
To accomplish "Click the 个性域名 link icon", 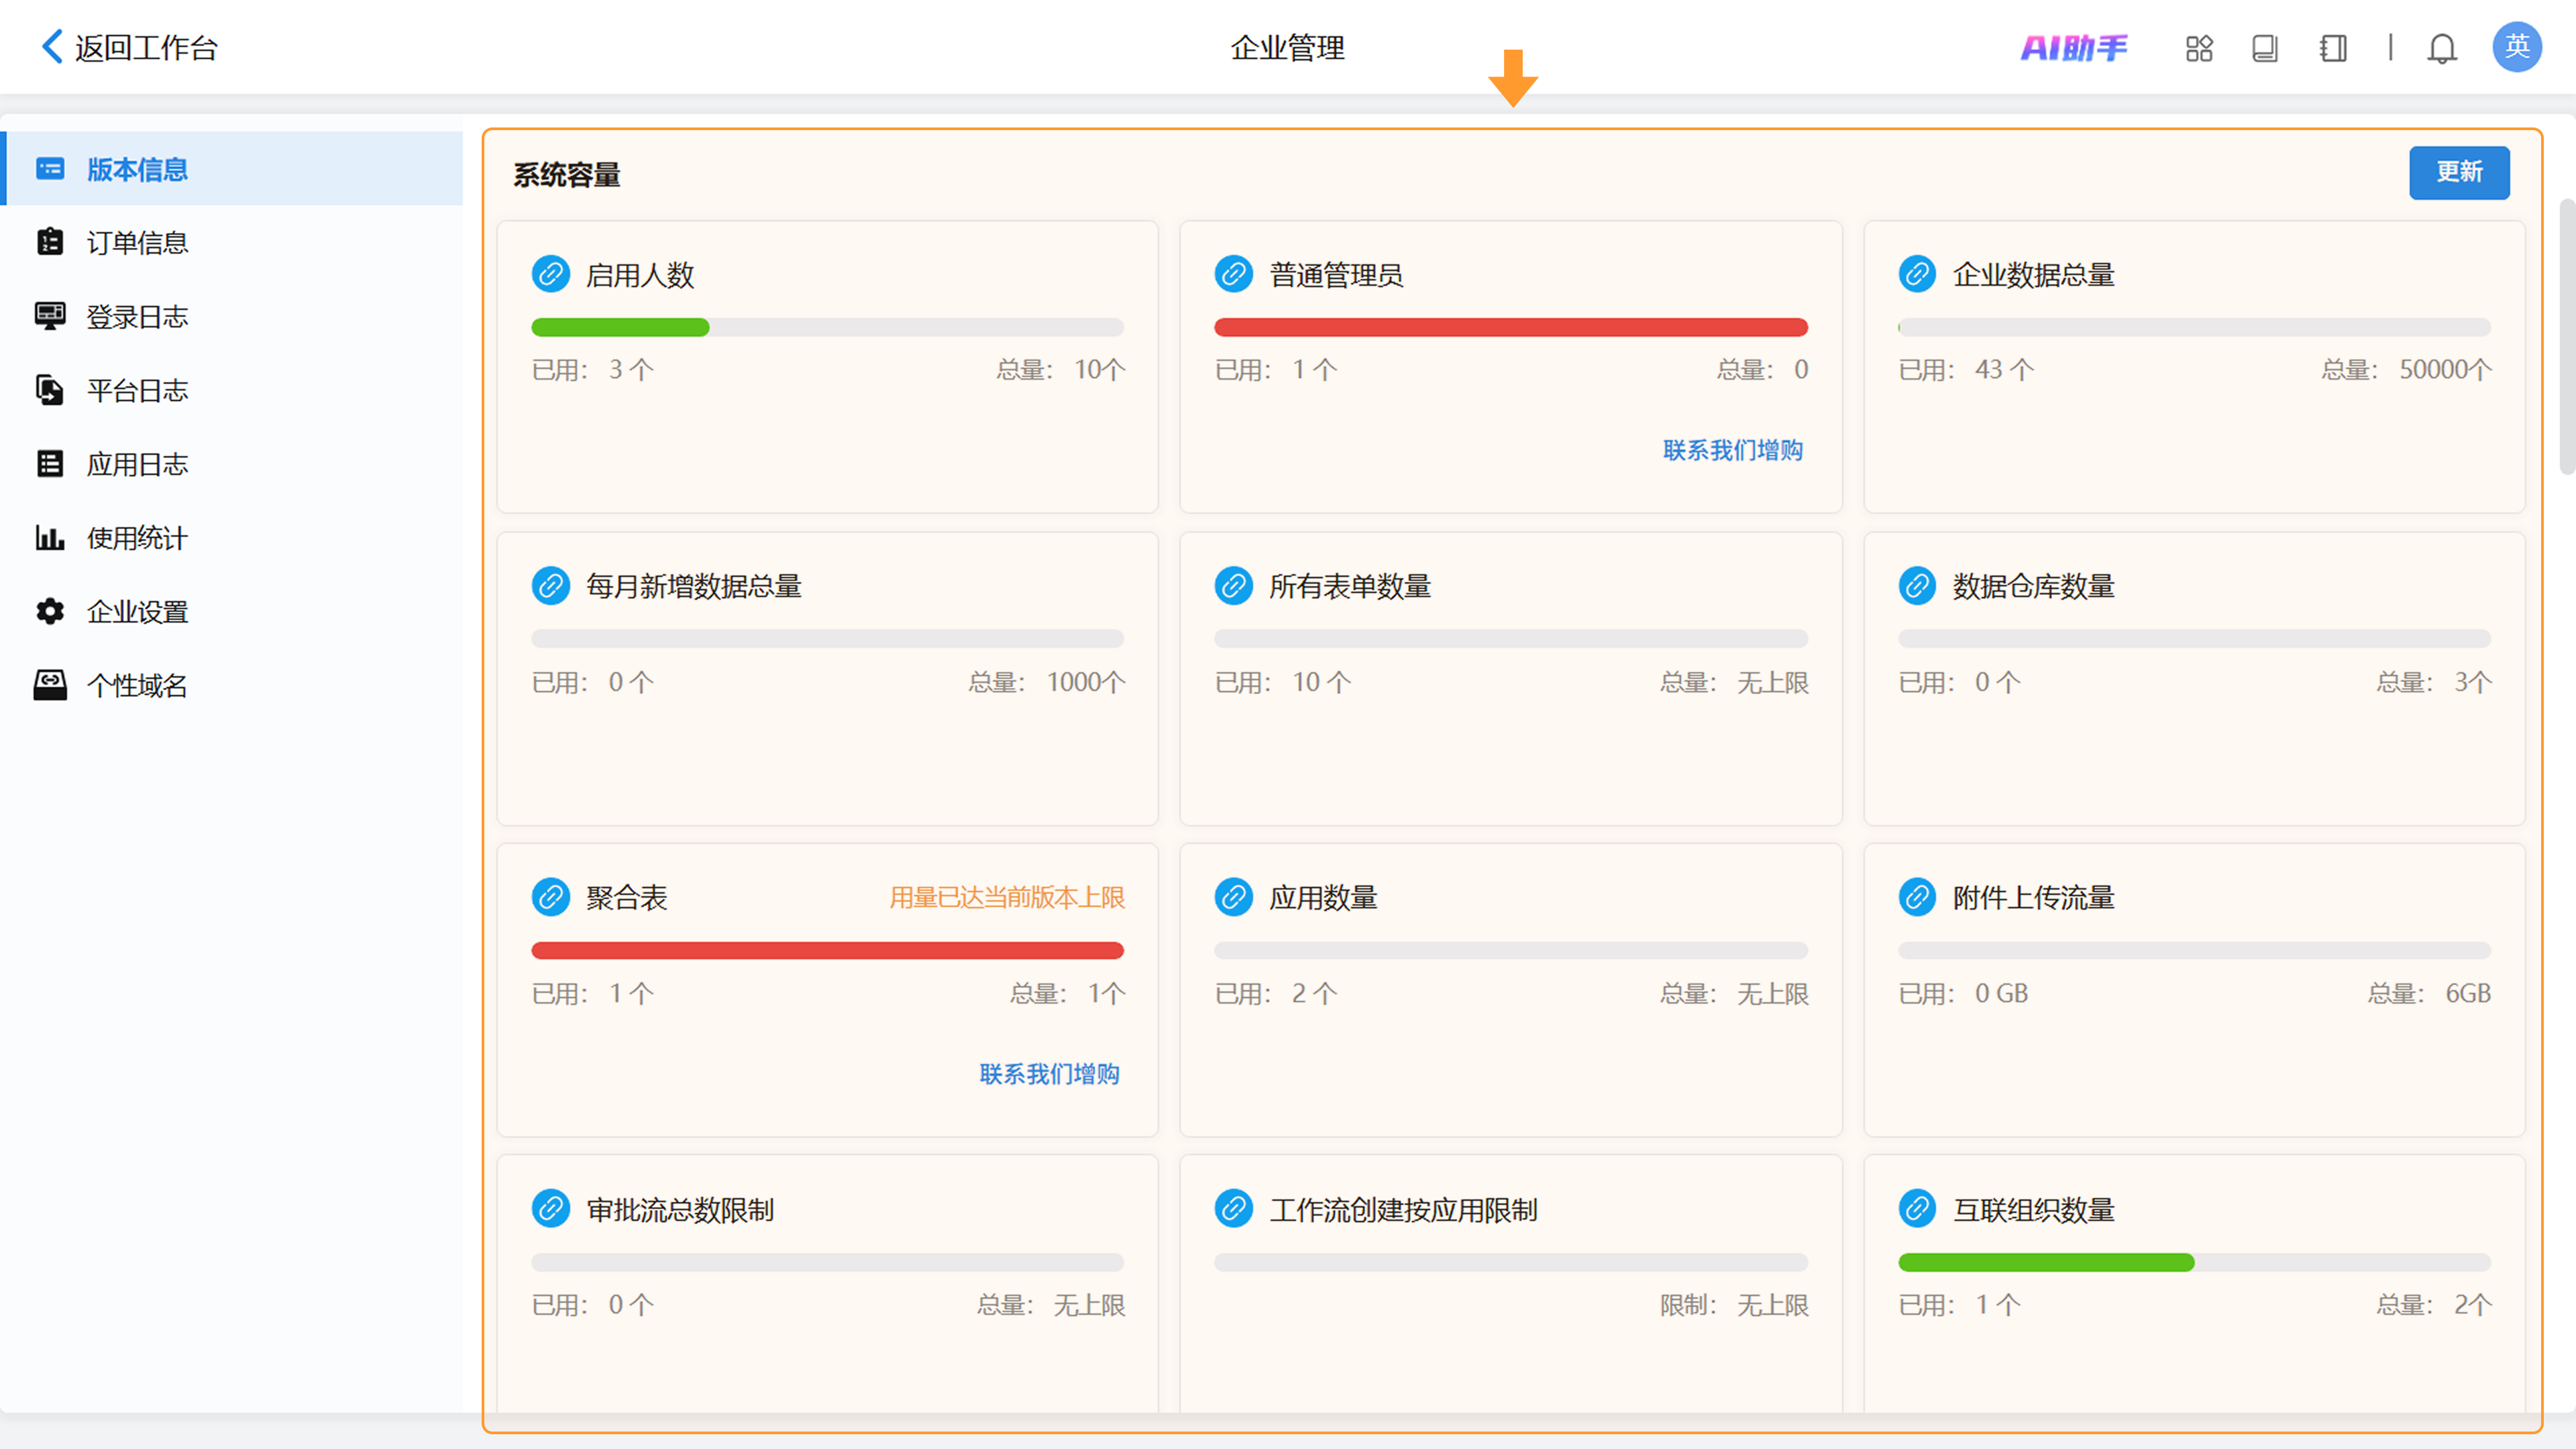I will (50, 685).
